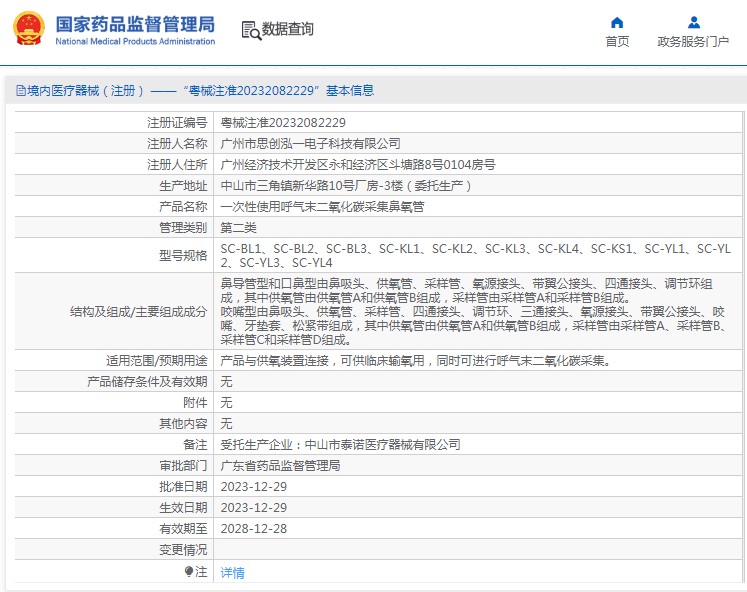Click the 备注 row label

point(195,445)
